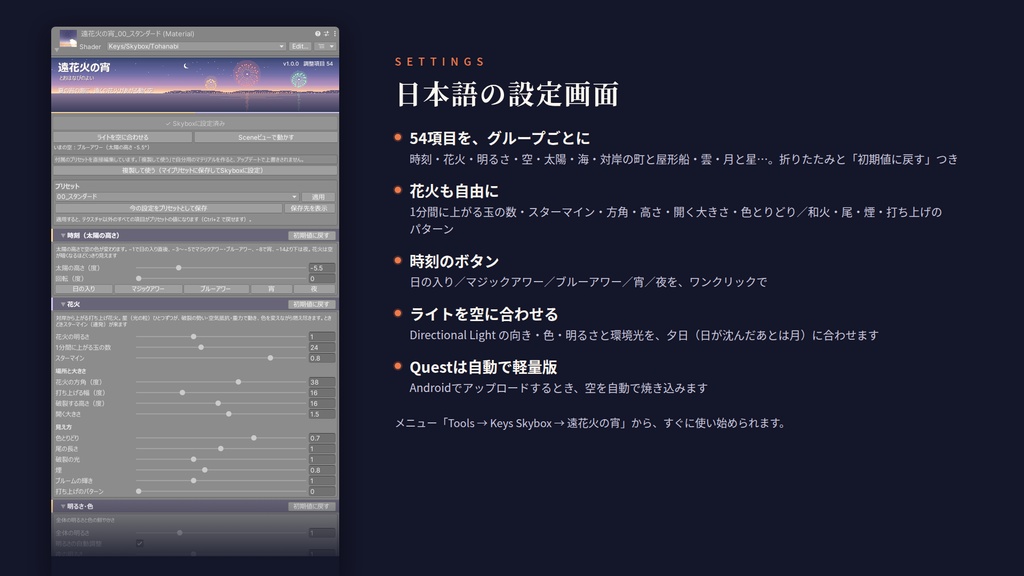Click the ライトを空に合わせる bullet heading on the slide
The image size is (1024, 576).
pyautogui.click(x=484, y=314)
